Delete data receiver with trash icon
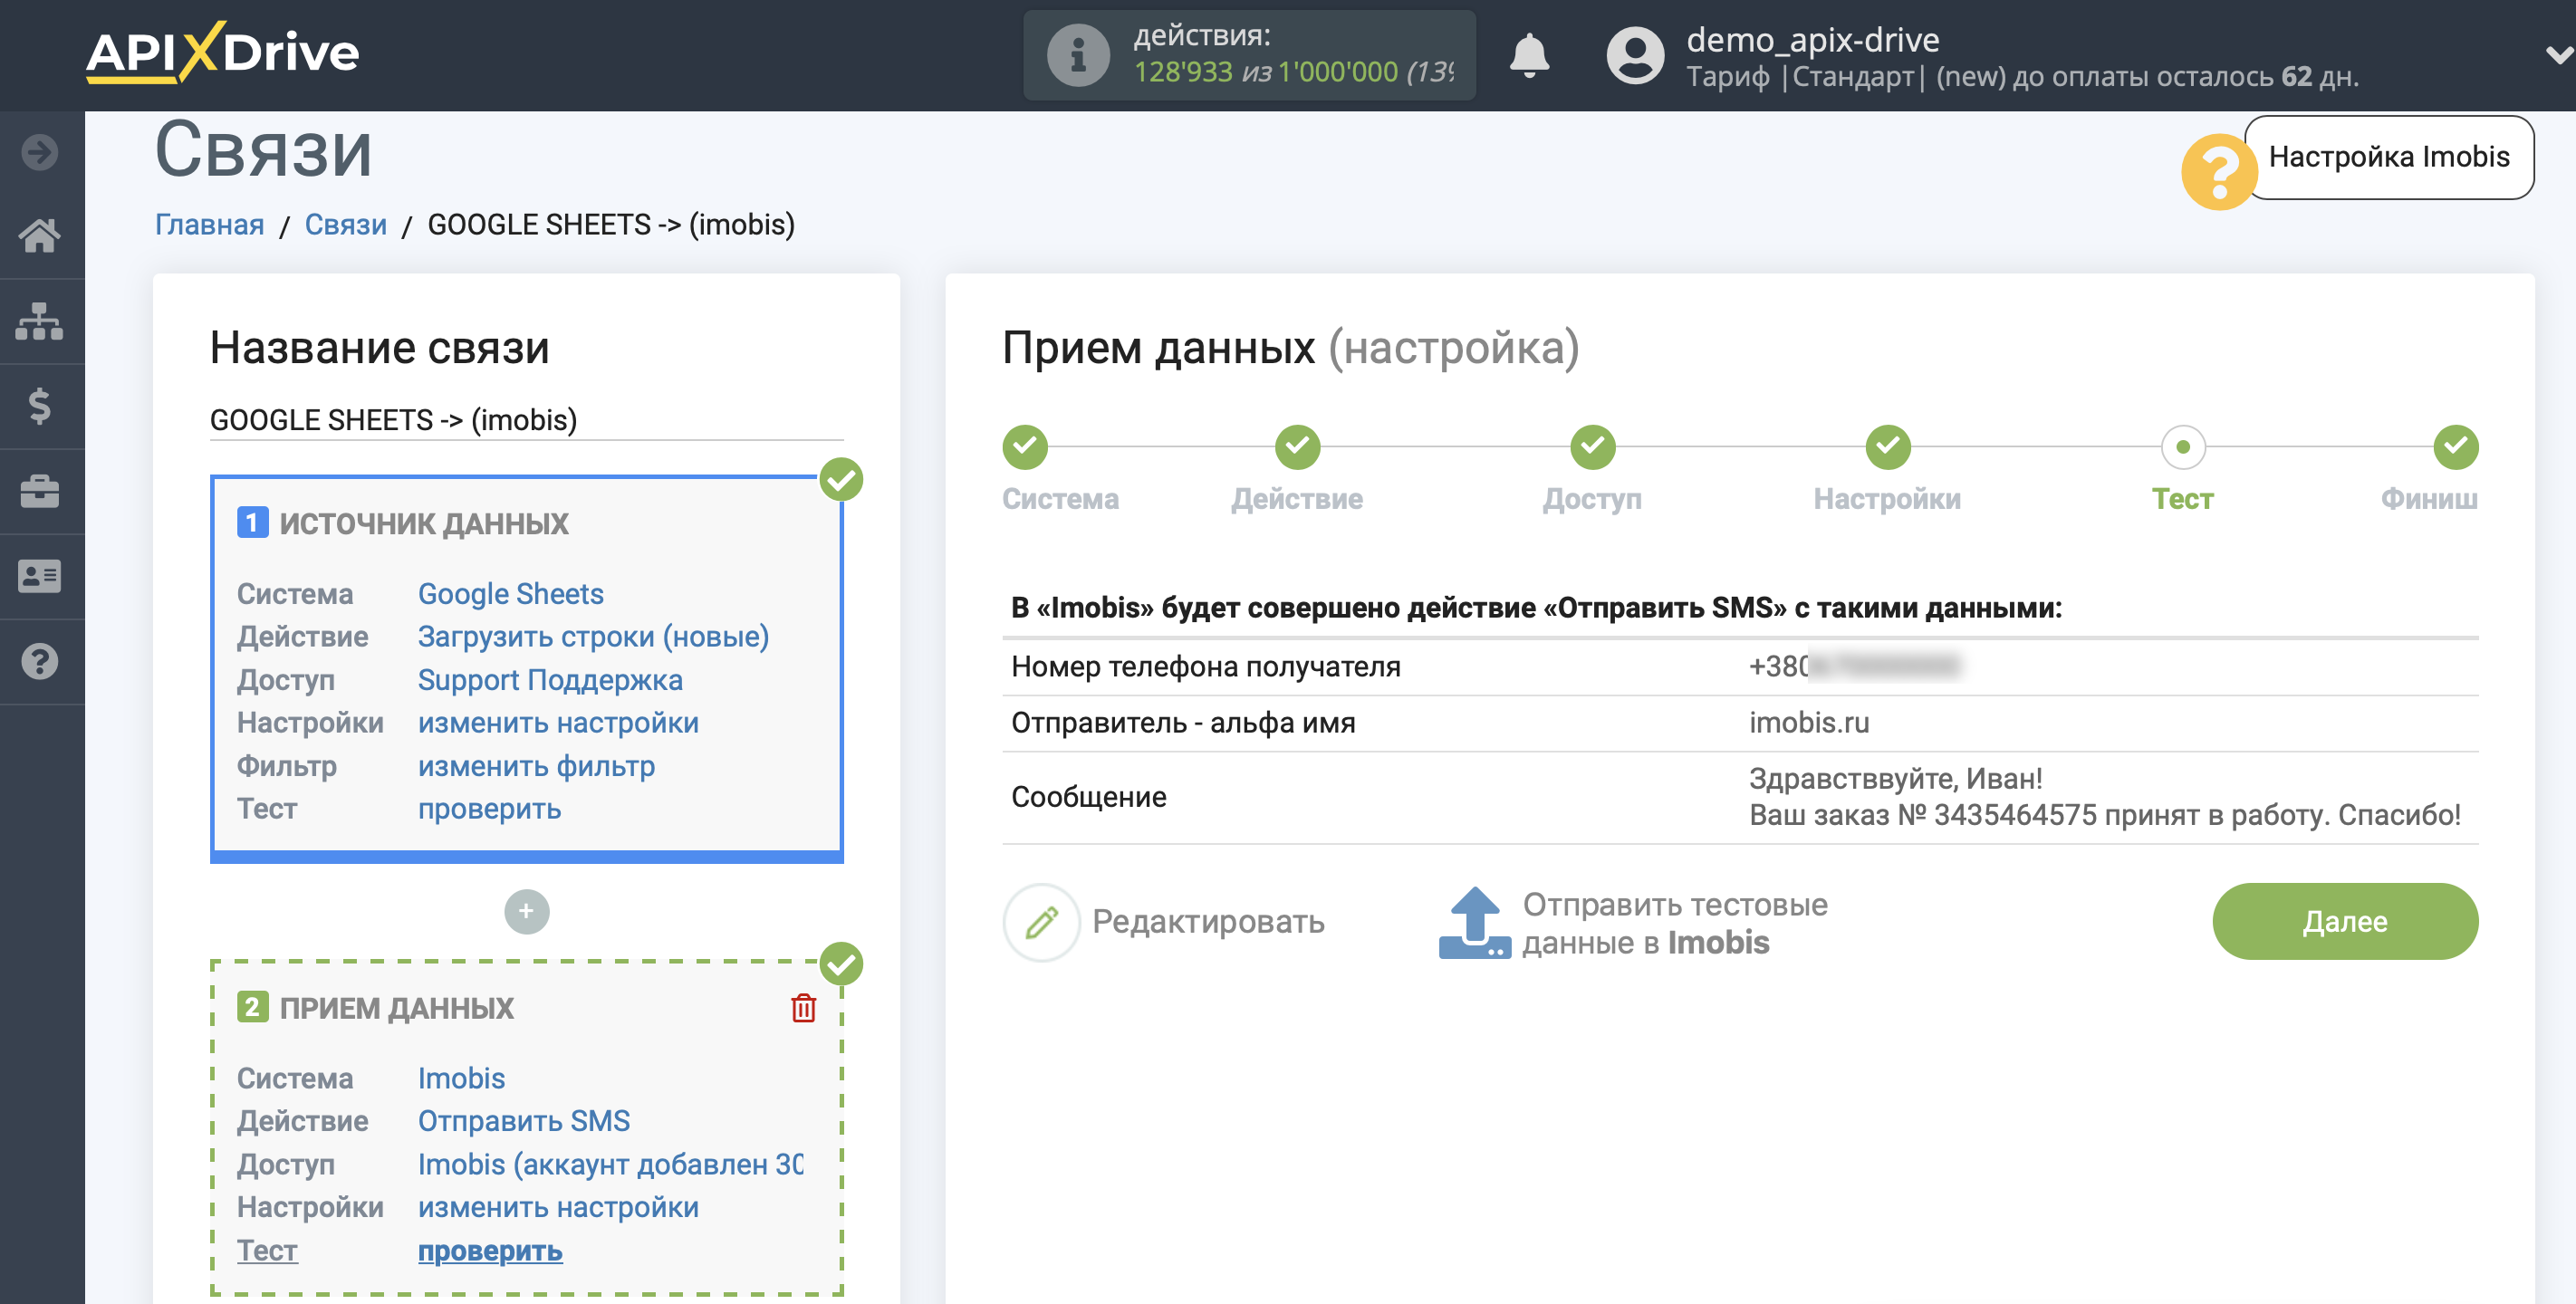2576x1304 pixels. [x=803, y=1008]
